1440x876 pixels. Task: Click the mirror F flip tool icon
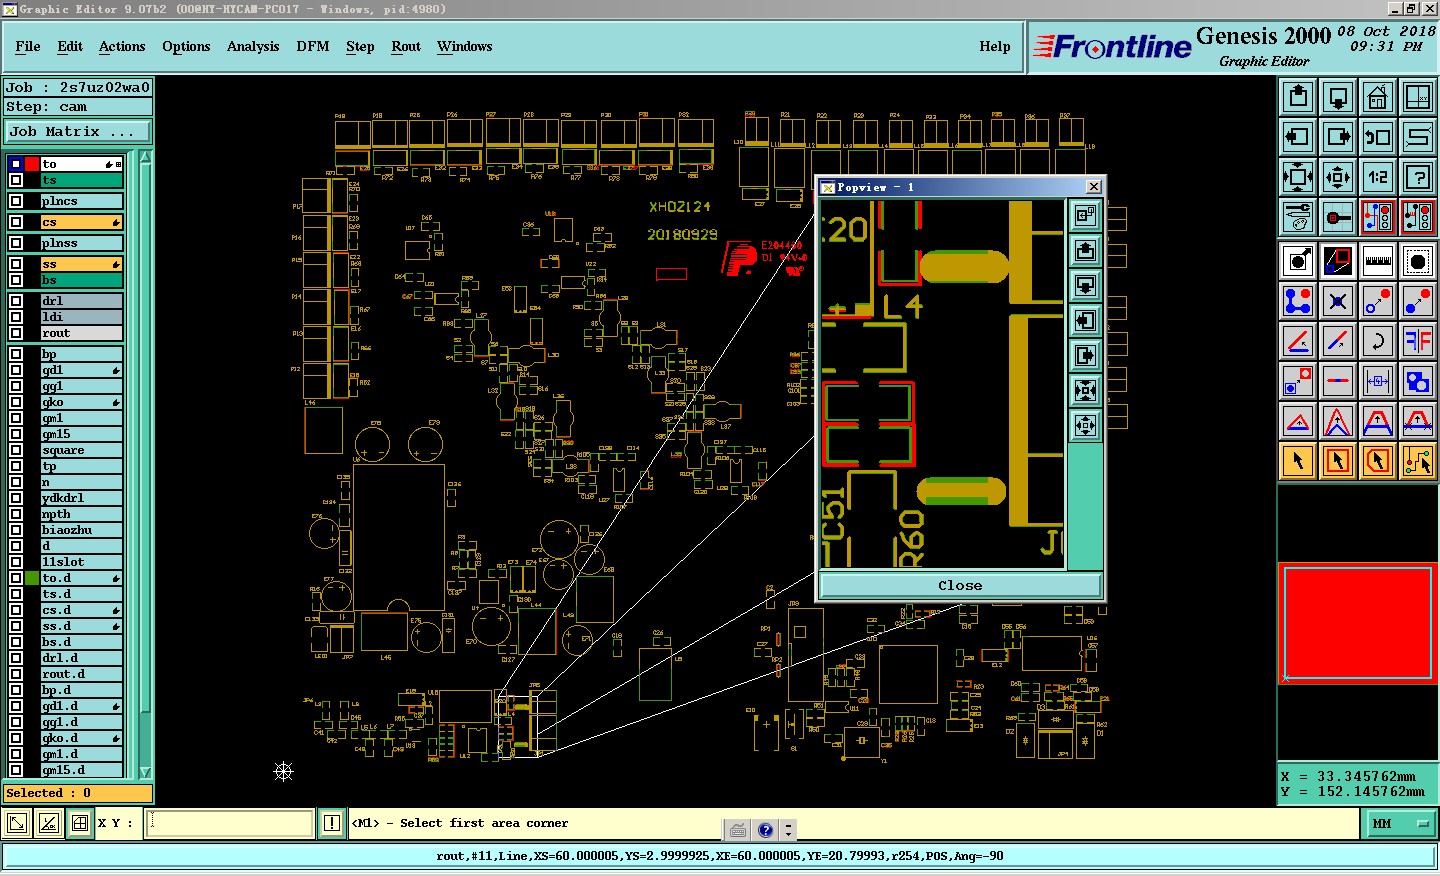point(1418,341)
